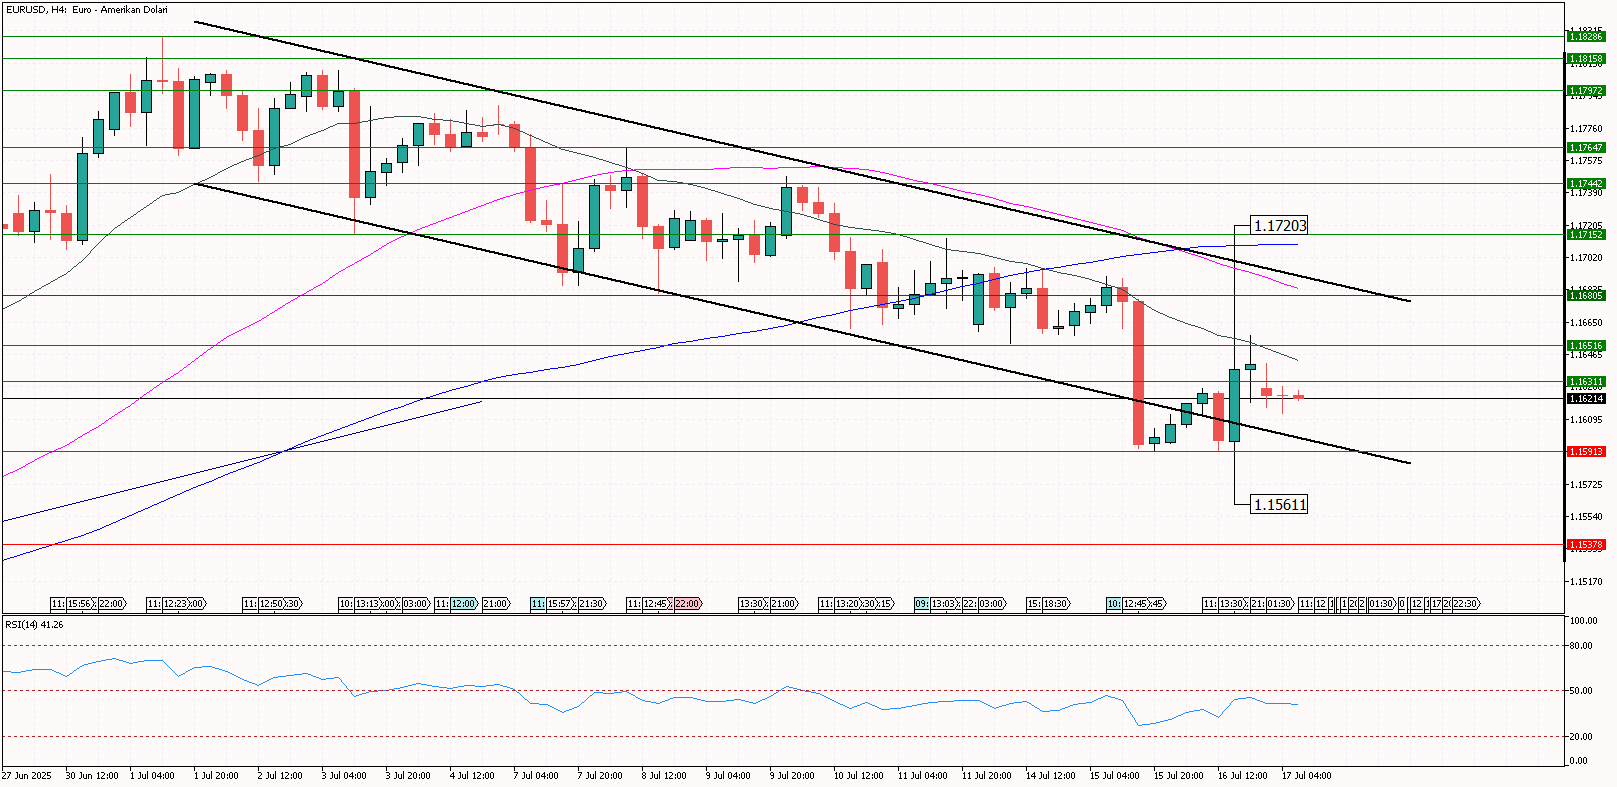
Task: Click the RSI scale value 100.00
Action: [1583, 621]
